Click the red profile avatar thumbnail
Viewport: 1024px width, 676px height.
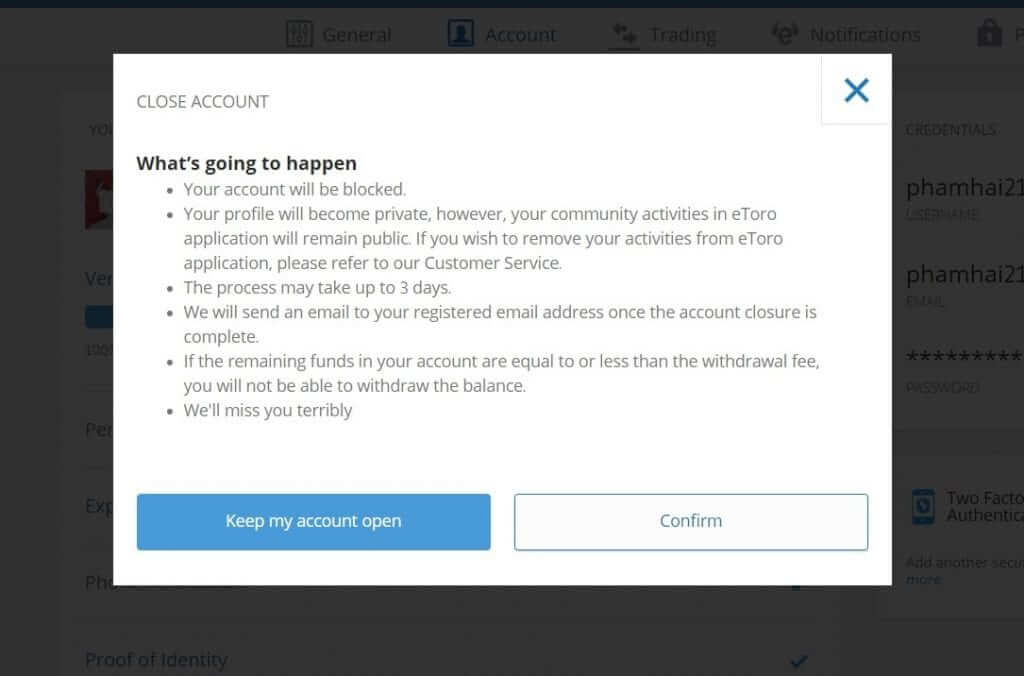(x=99, y=200)
